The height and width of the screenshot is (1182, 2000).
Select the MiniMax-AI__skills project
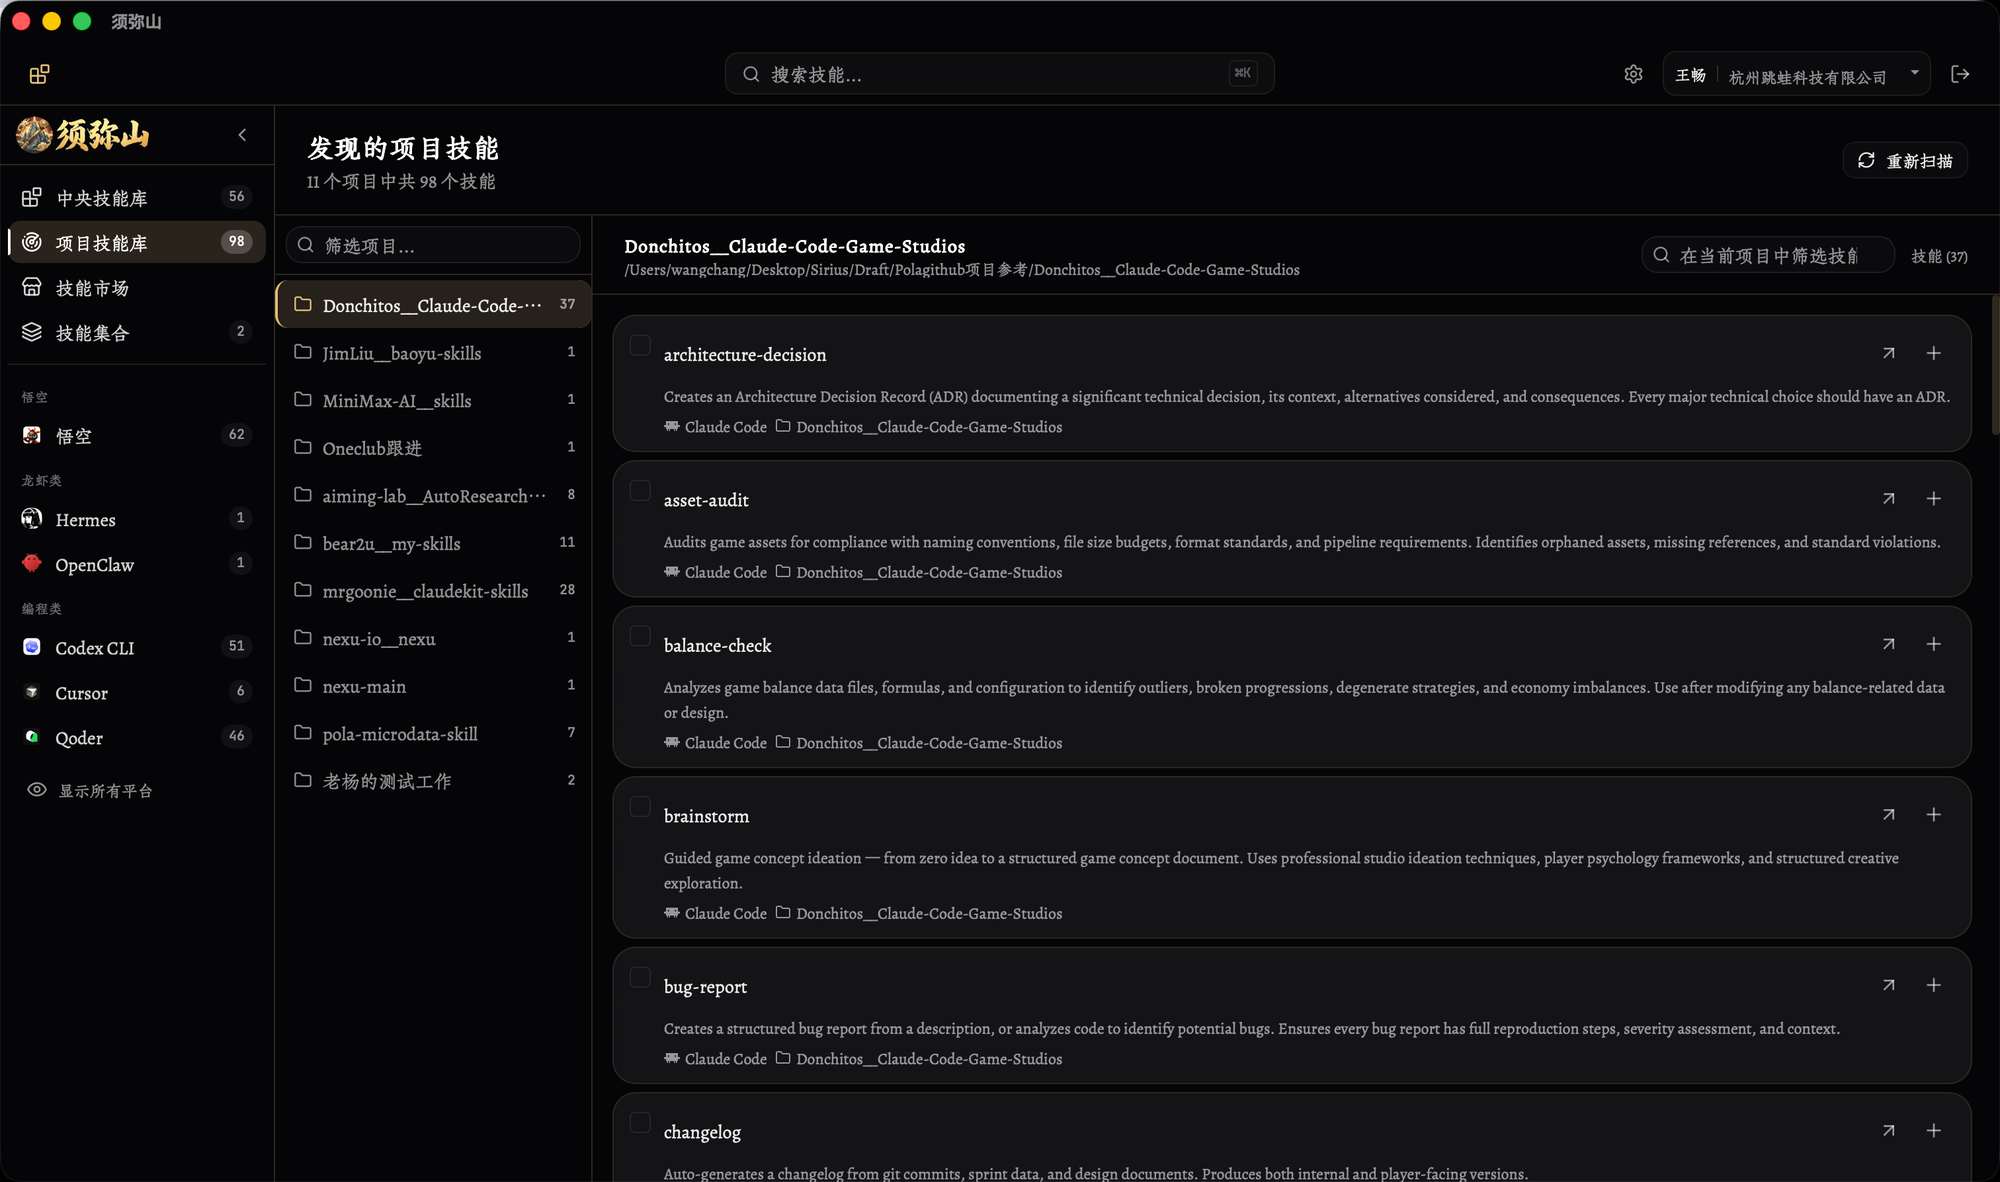point(434,401)
